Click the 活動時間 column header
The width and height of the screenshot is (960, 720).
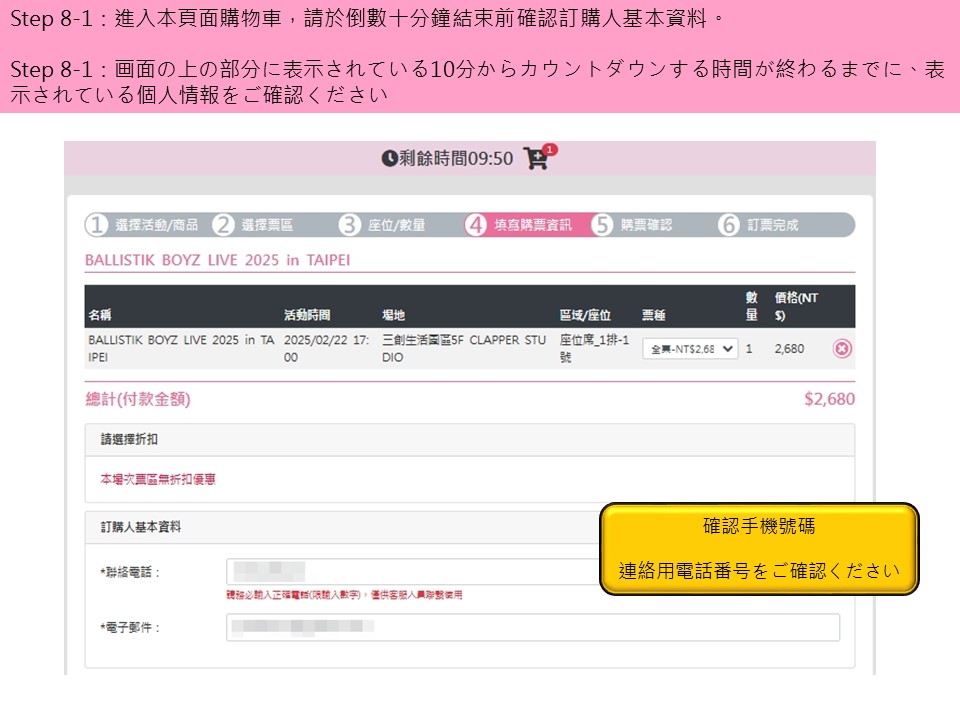click(x=307, y=314)
